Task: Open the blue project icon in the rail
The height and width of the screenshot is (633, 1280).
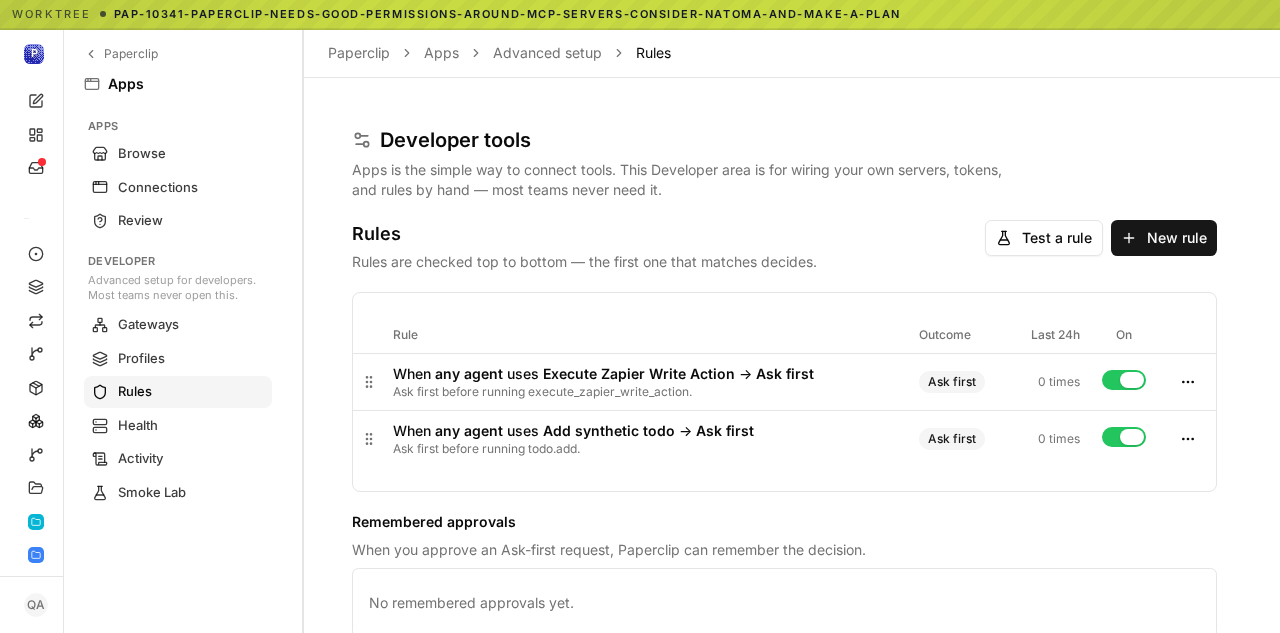Action: pos(36,555)
